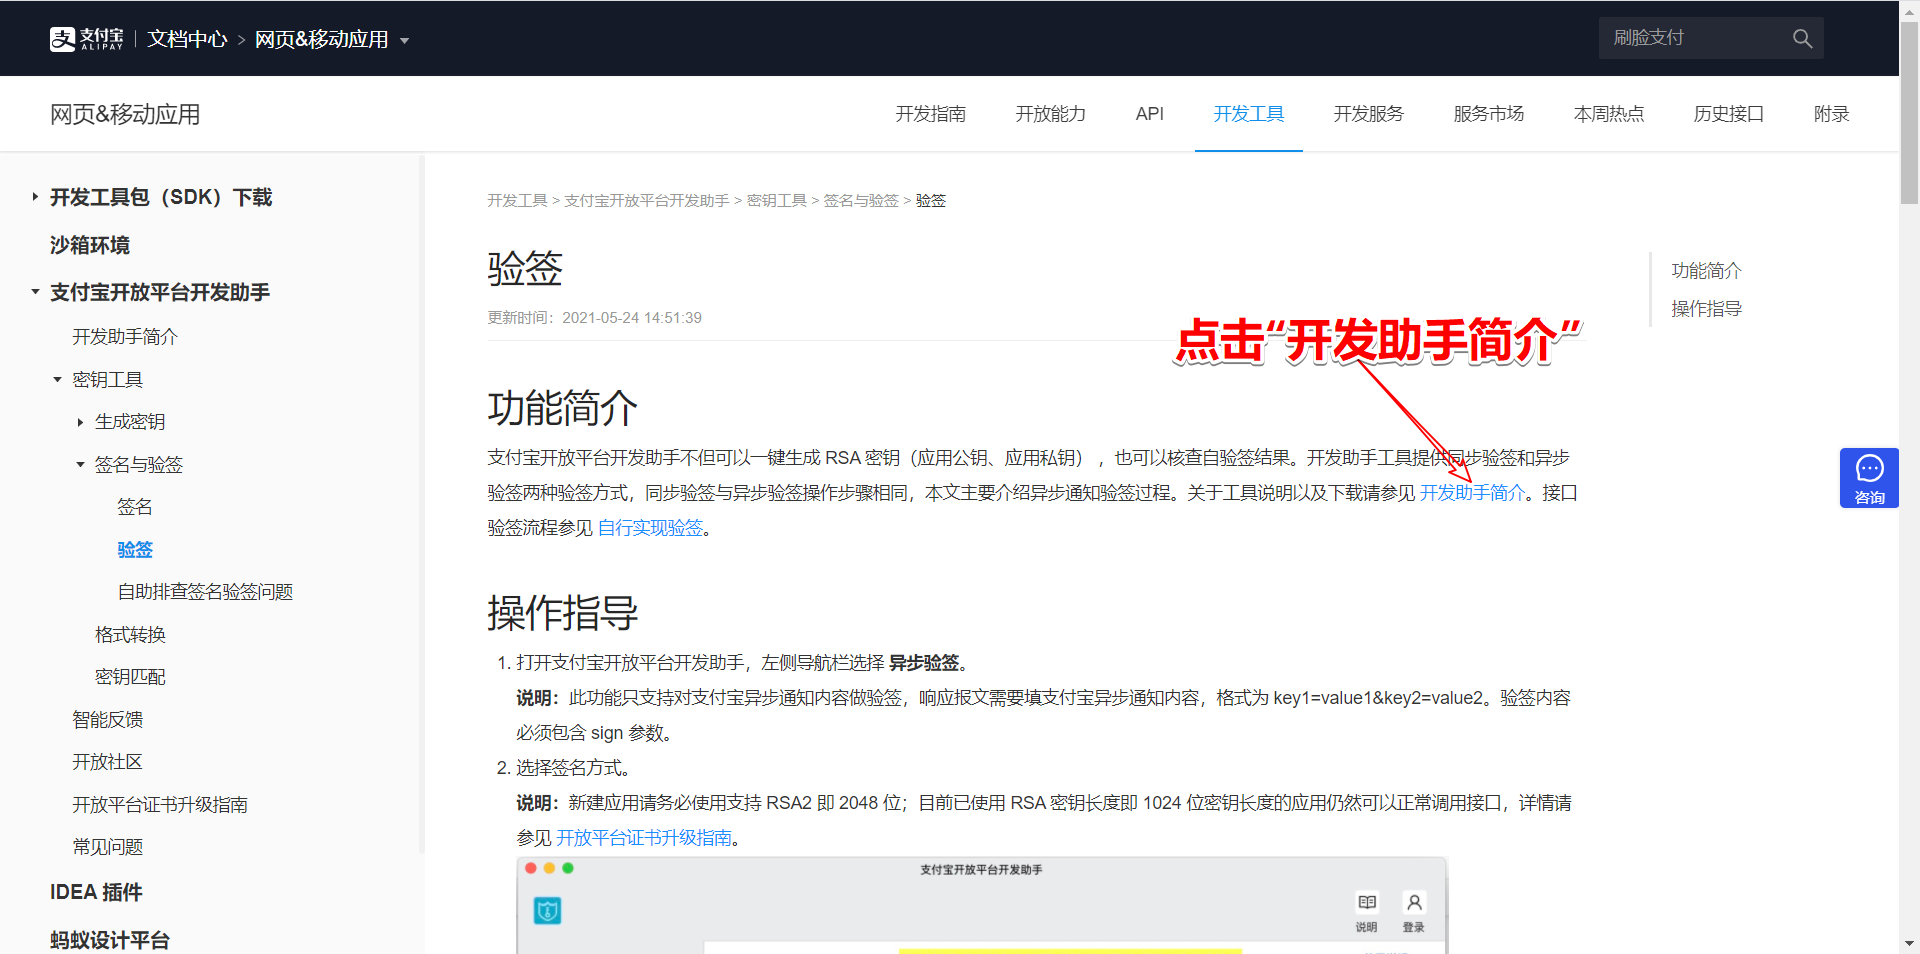Open 智能反馈 in the sidebar

pyautogui.click(x=108, y=720)
